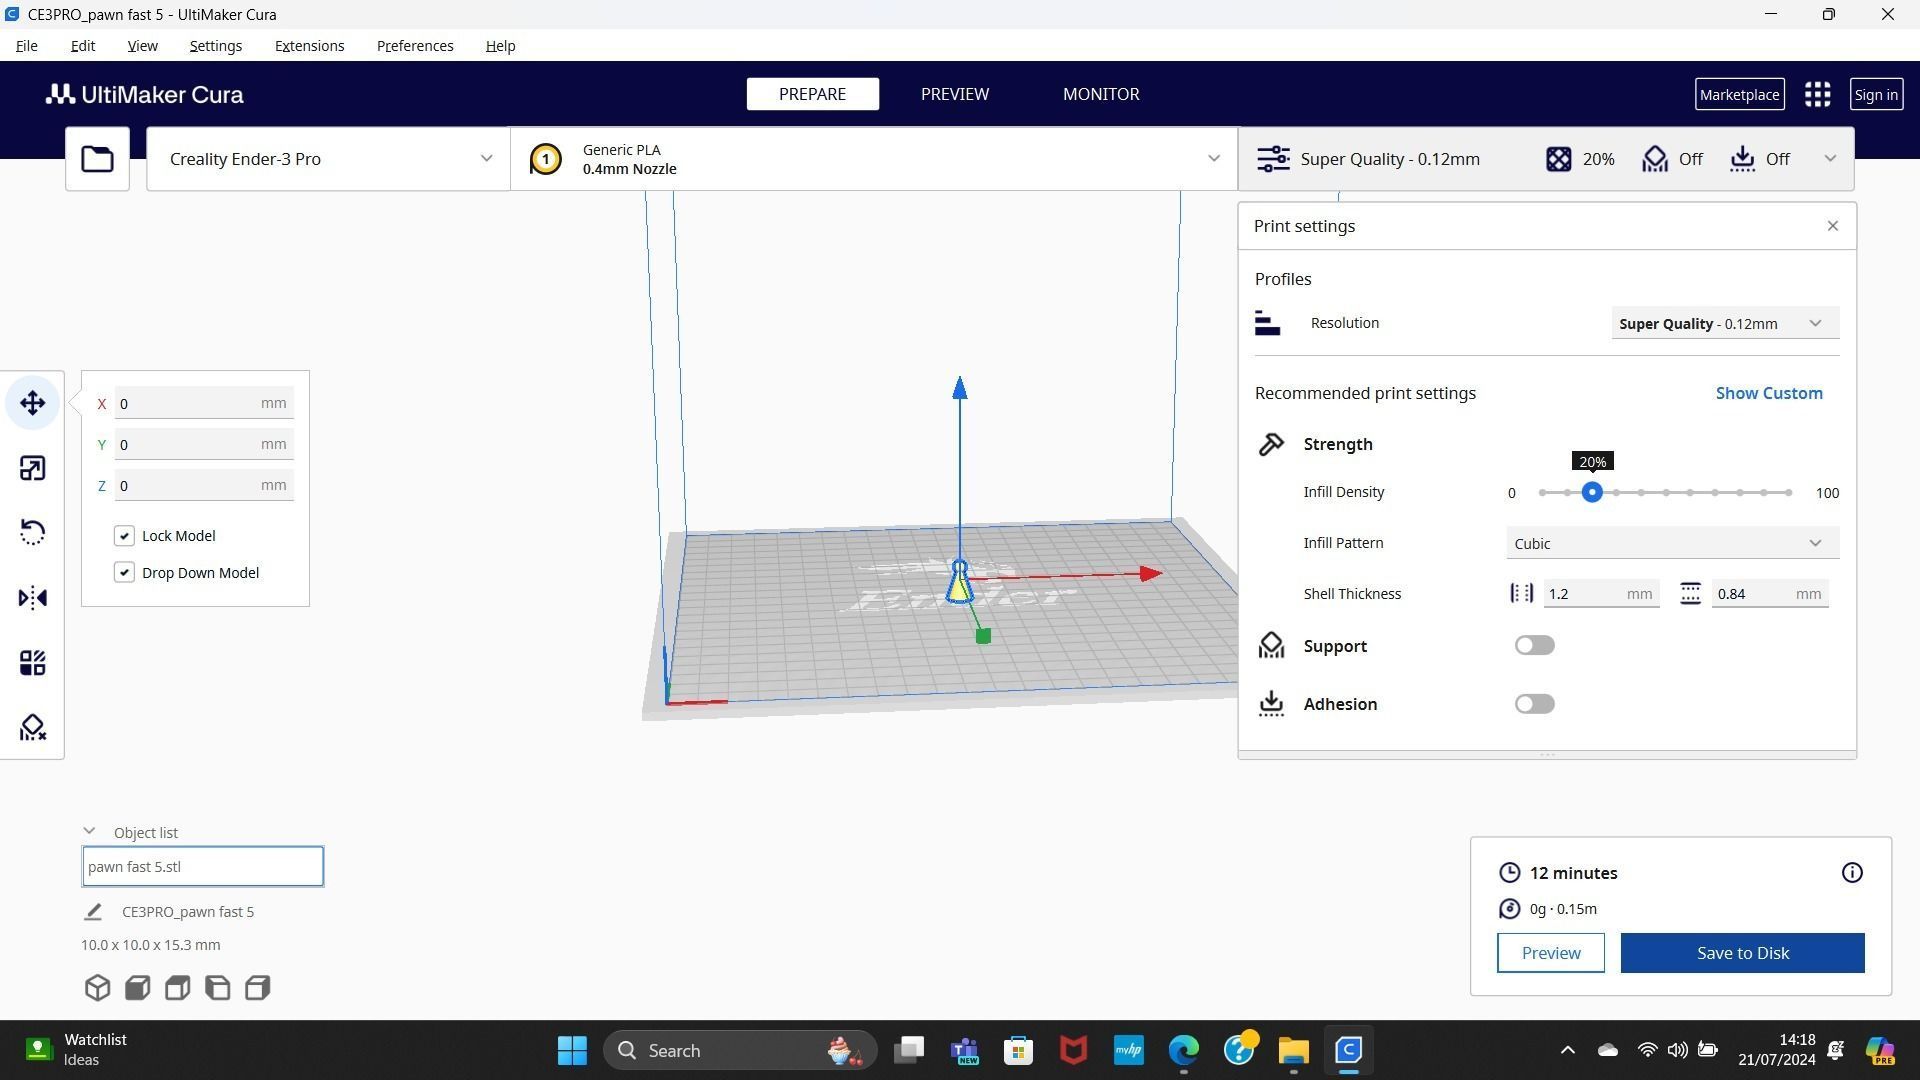Open the Support Blocker tool
This screenshot has width=1920, height=1080.
coord(32,727)
